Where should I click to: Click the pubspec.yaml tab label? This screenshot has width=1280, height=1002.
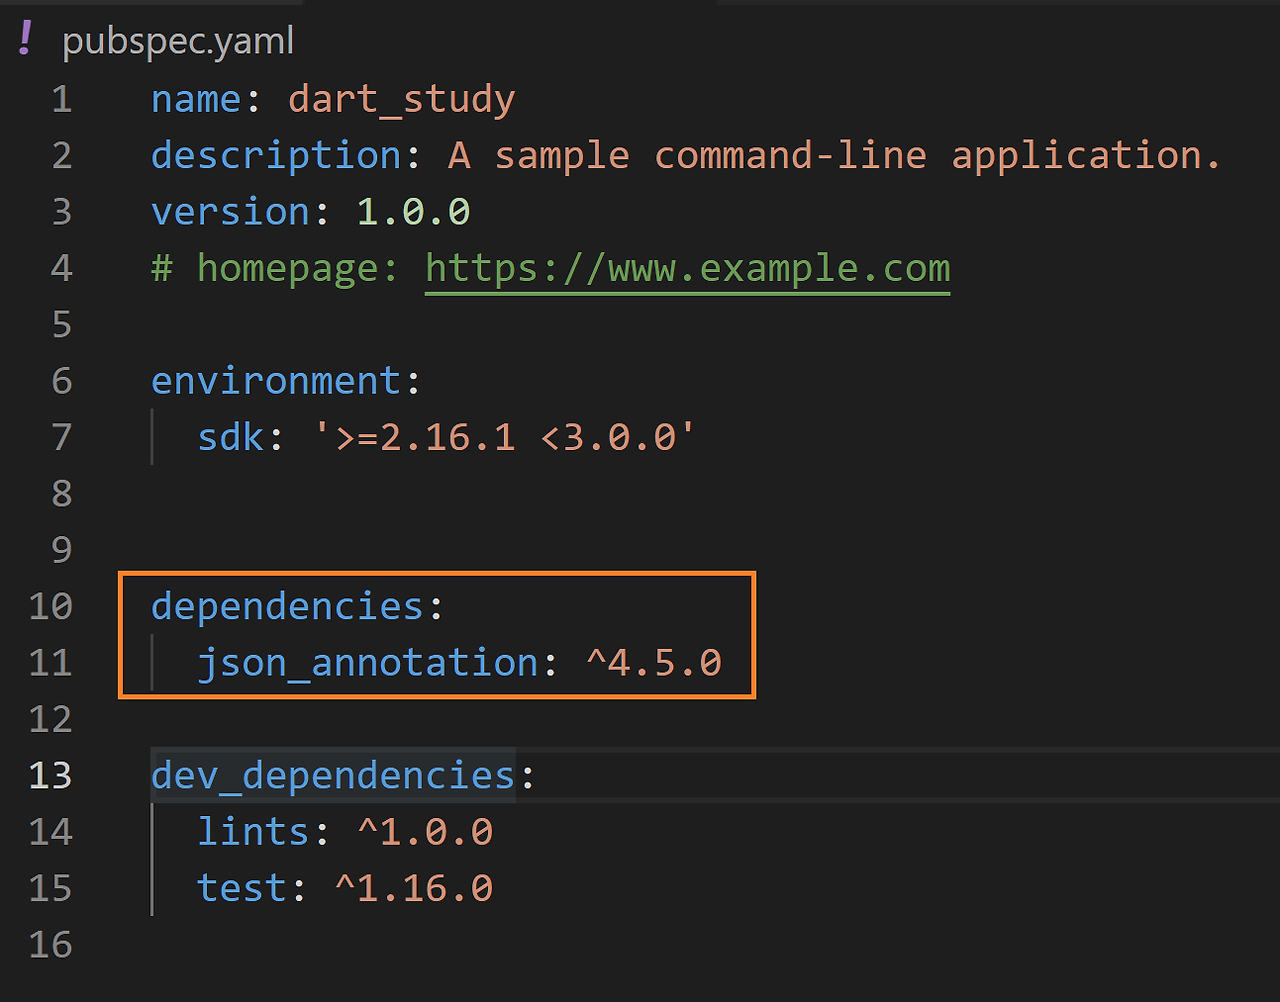pyautogui.click(x=178, y=40)
